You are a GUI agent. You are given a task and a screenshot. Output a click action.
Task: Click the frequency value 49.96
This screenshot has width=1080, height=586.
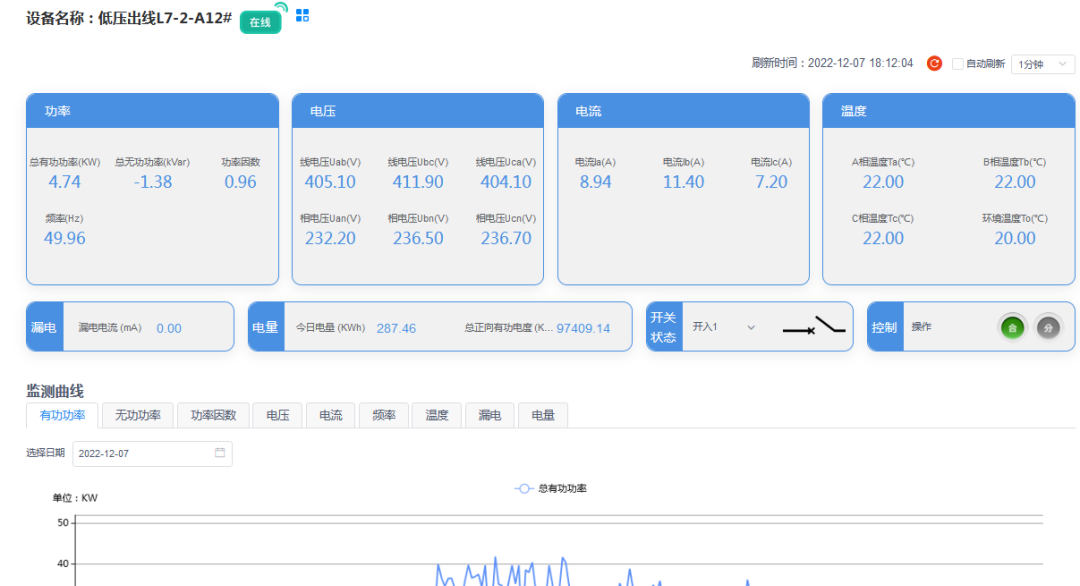point(65,238)
